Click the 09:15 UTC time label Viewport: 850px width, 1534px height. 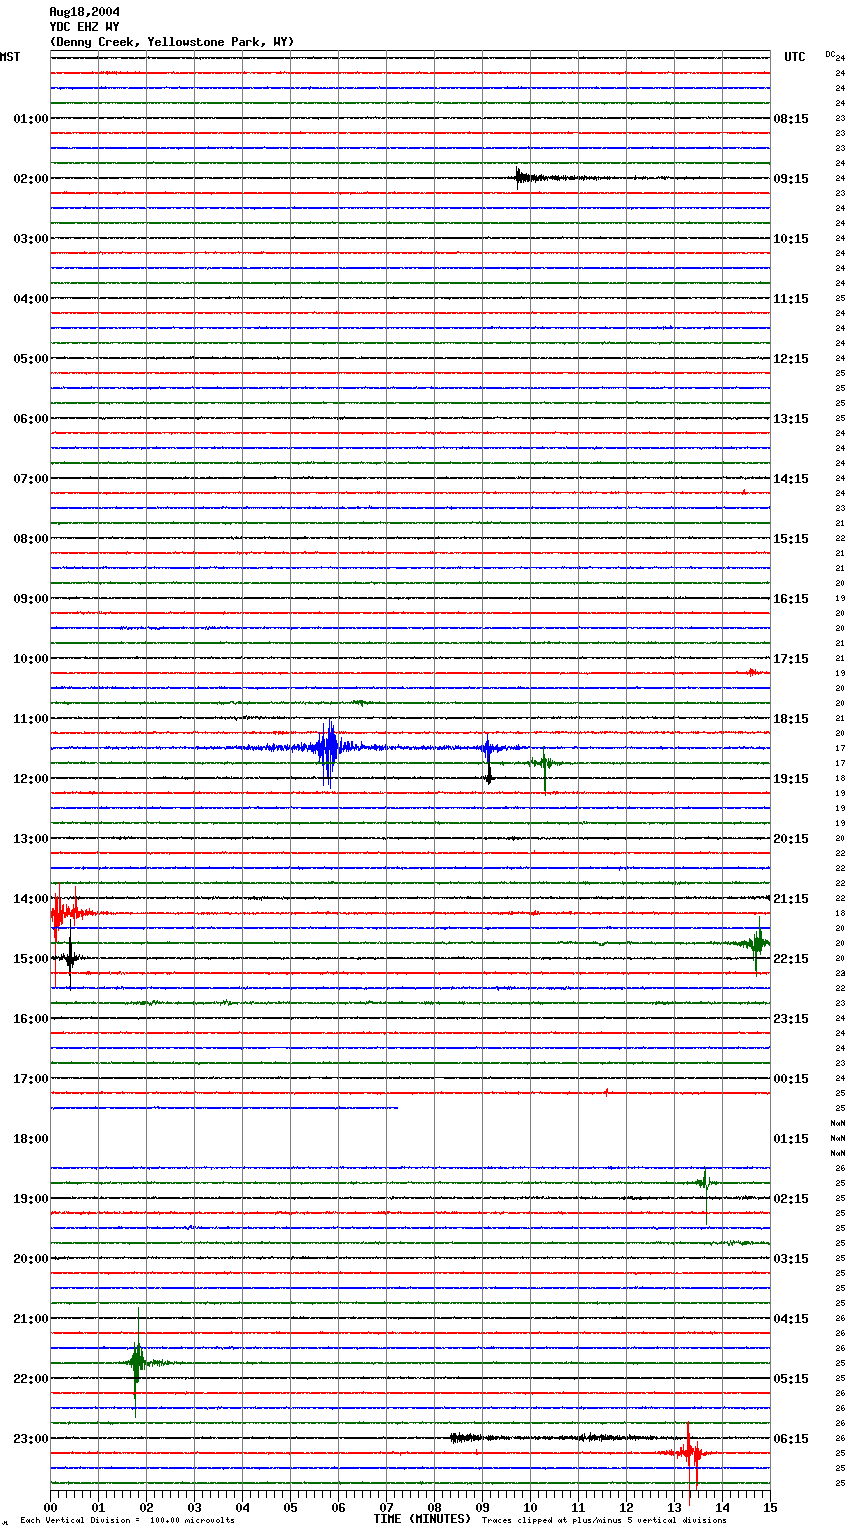click(791, 179)
